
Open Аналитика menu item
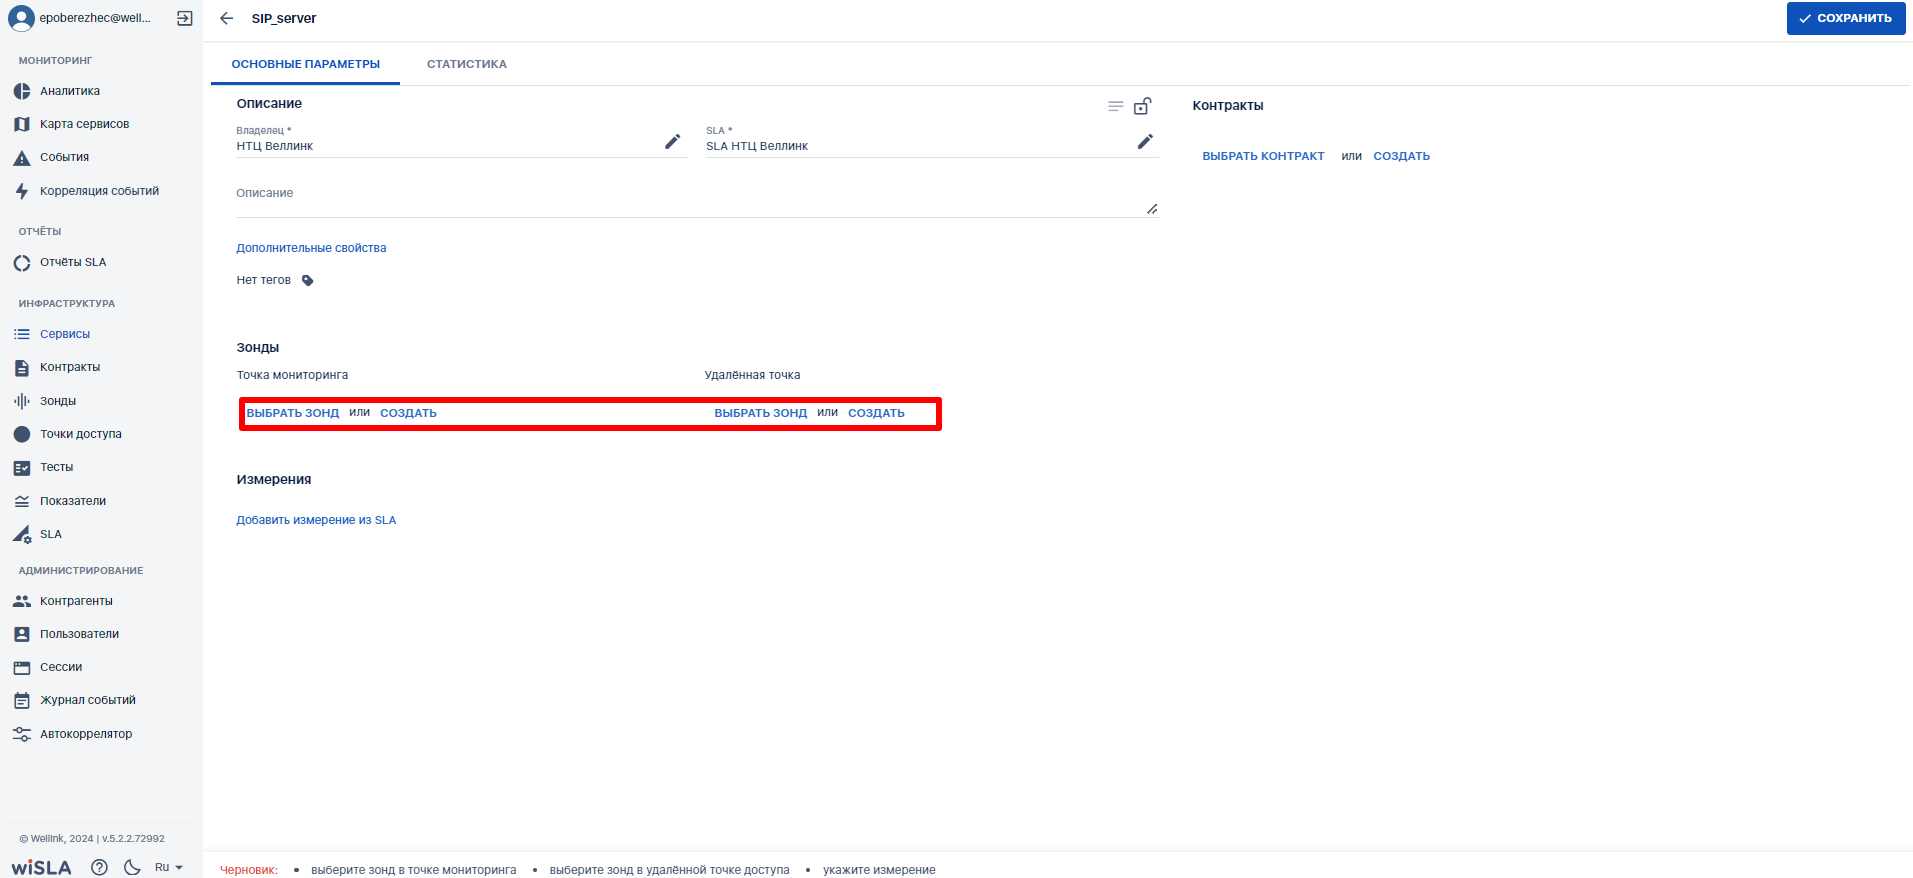(70, 91)
